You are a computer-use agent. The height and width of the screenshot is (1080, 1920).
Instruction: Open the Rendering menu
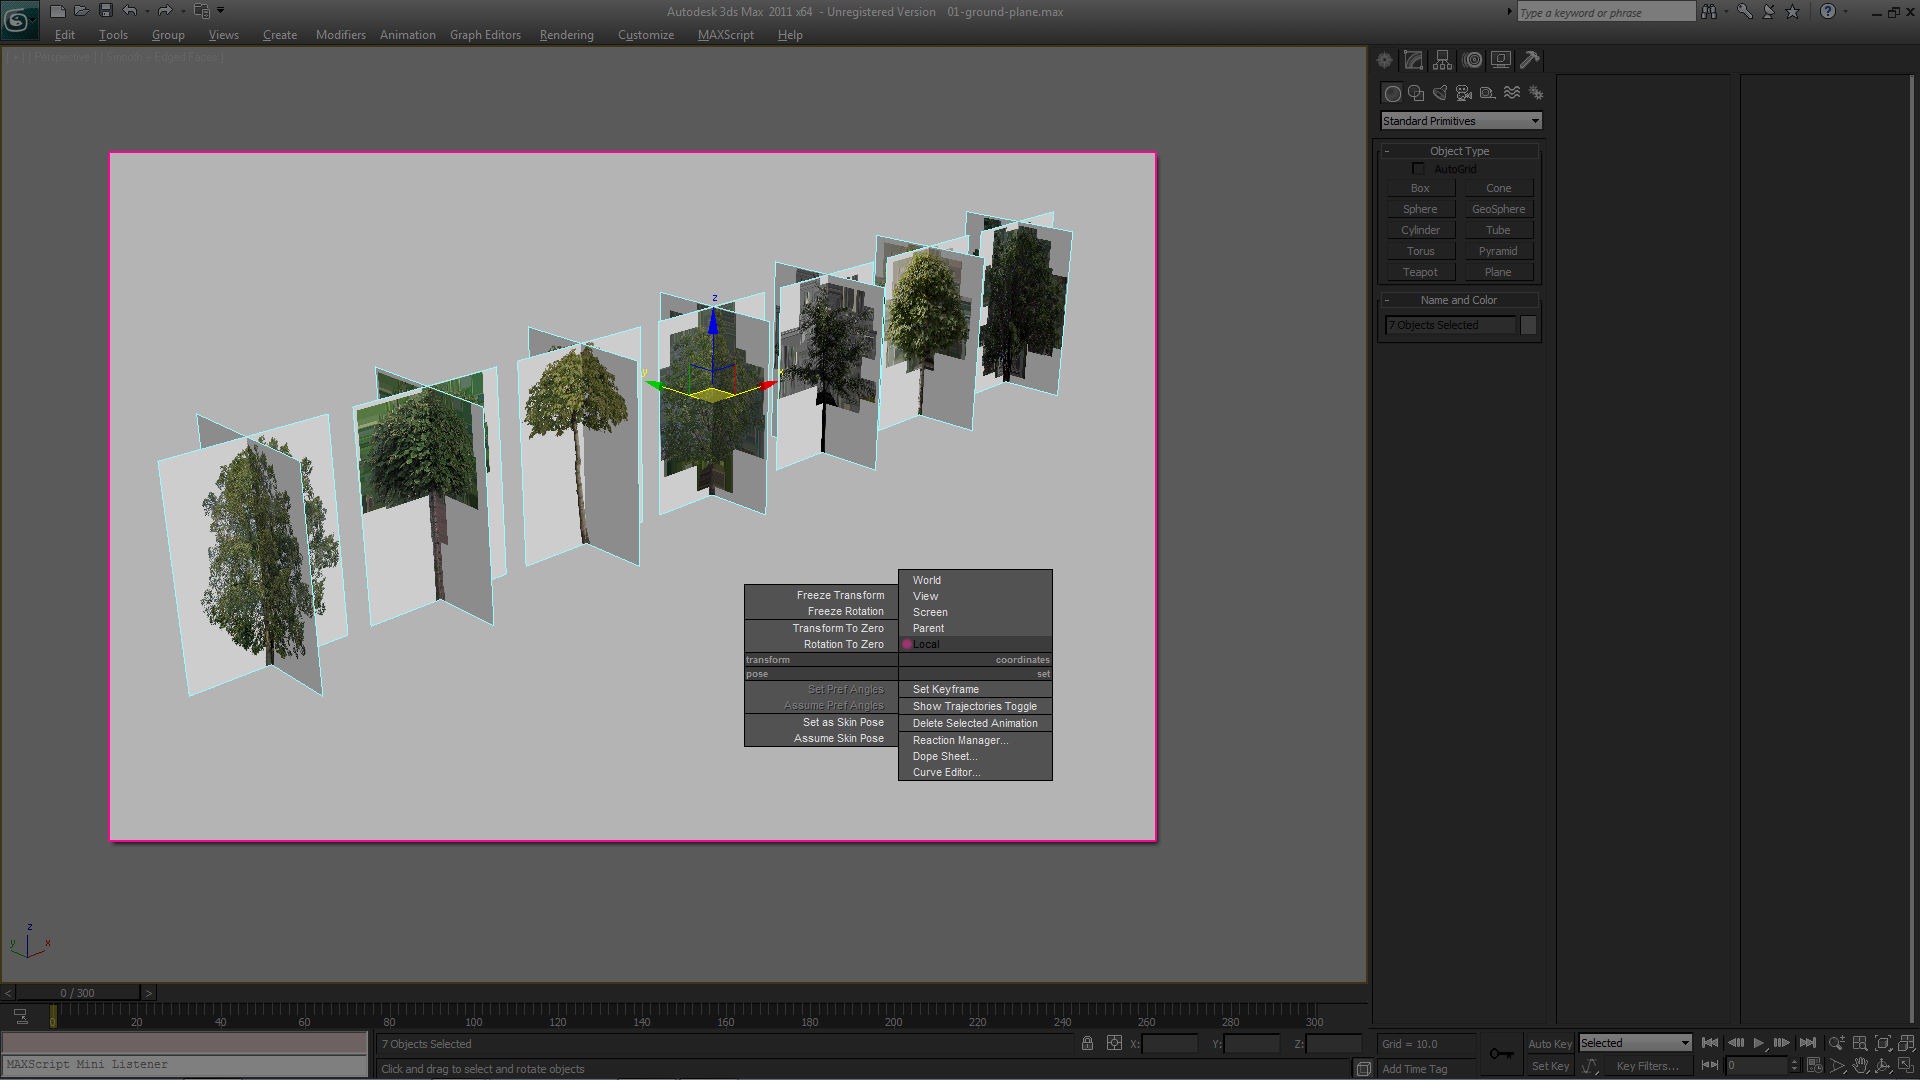pos(566,35)
